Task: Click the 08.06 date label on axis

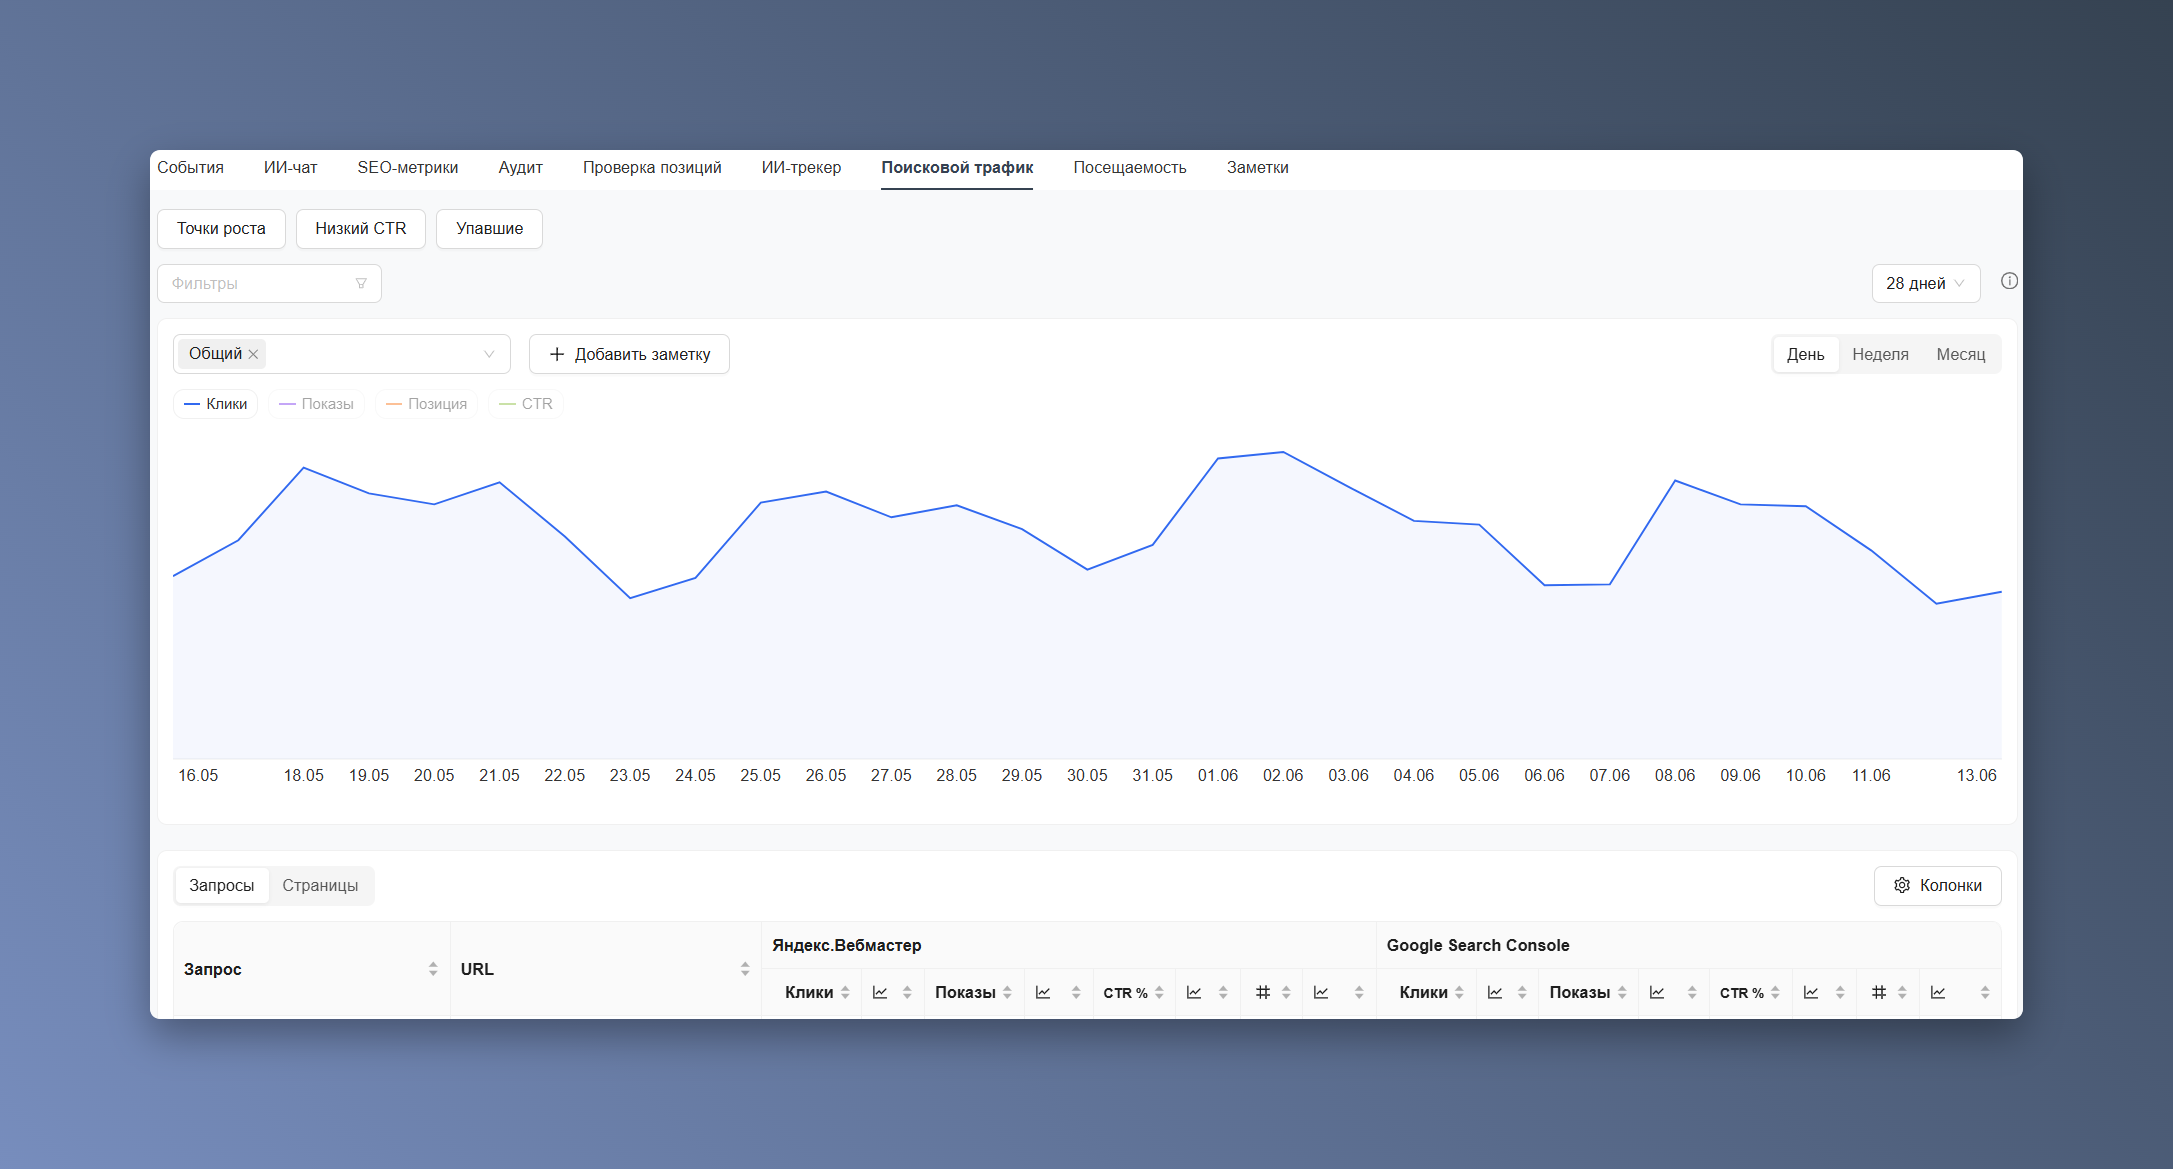Action: point(1675,775)
